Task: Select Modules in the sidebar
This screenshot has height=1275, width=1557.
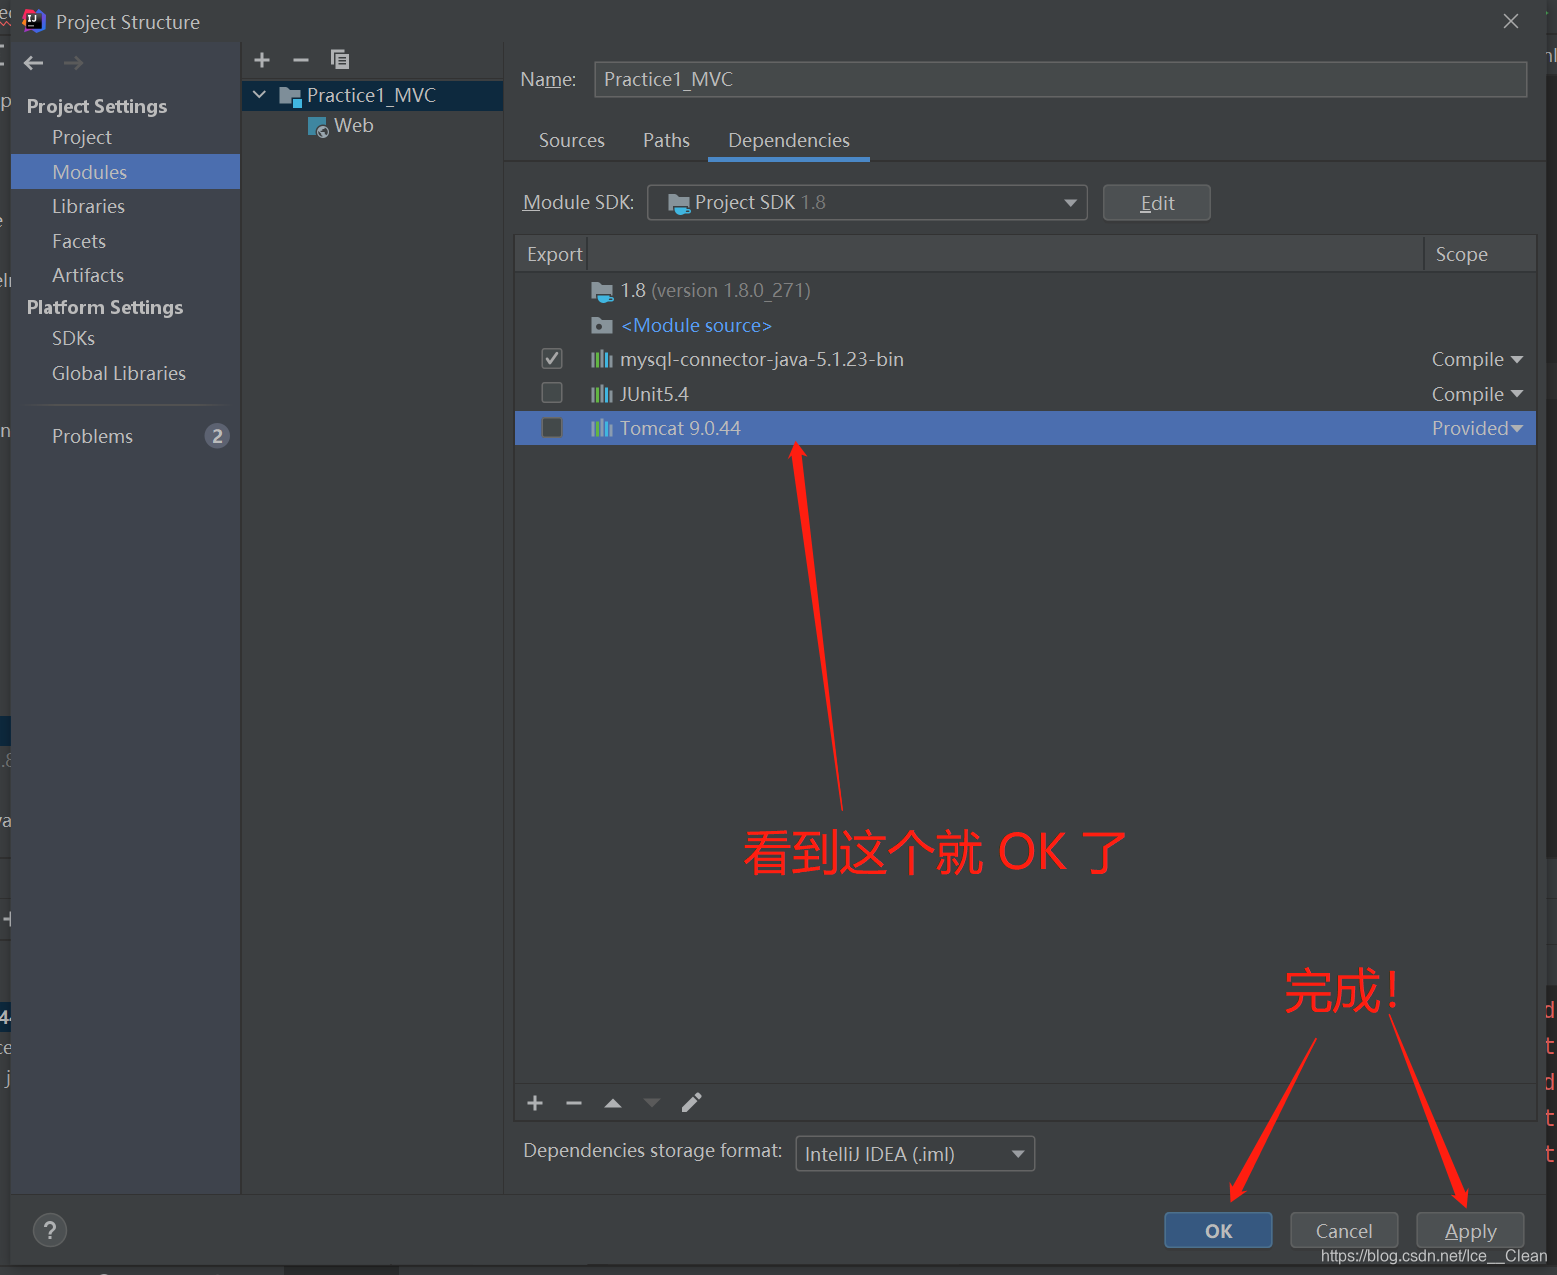Action: click(x=125, y=172)
